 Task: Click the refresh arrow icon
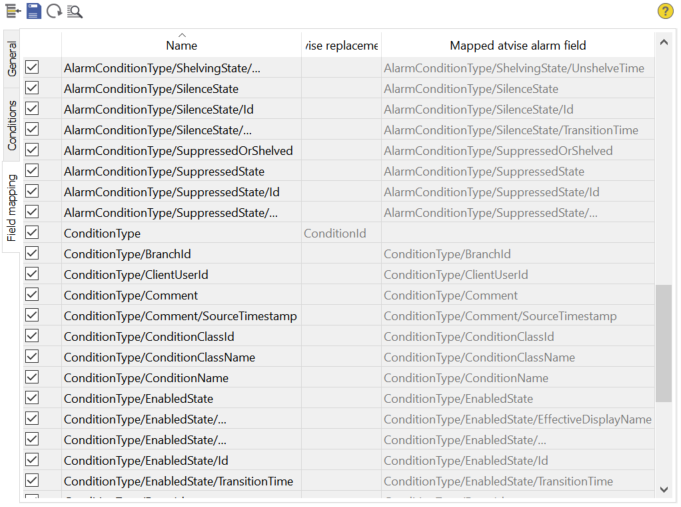[x=53, y=11]
